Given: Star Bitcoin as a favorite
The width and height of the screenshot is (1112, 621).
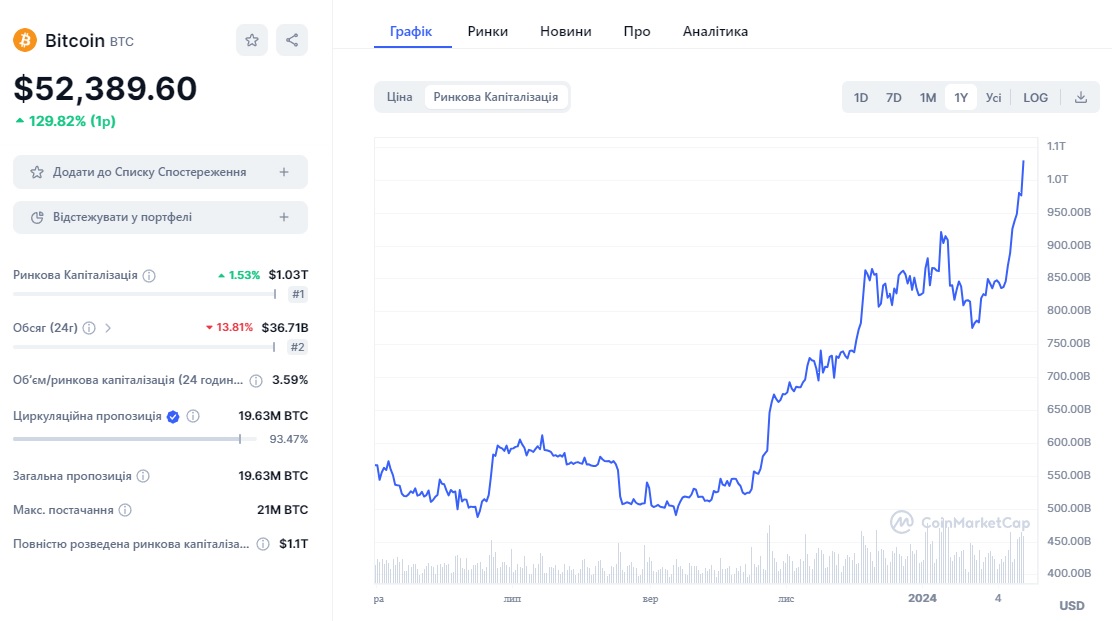Looking at the screenshot, I should (x=252, y=40).
